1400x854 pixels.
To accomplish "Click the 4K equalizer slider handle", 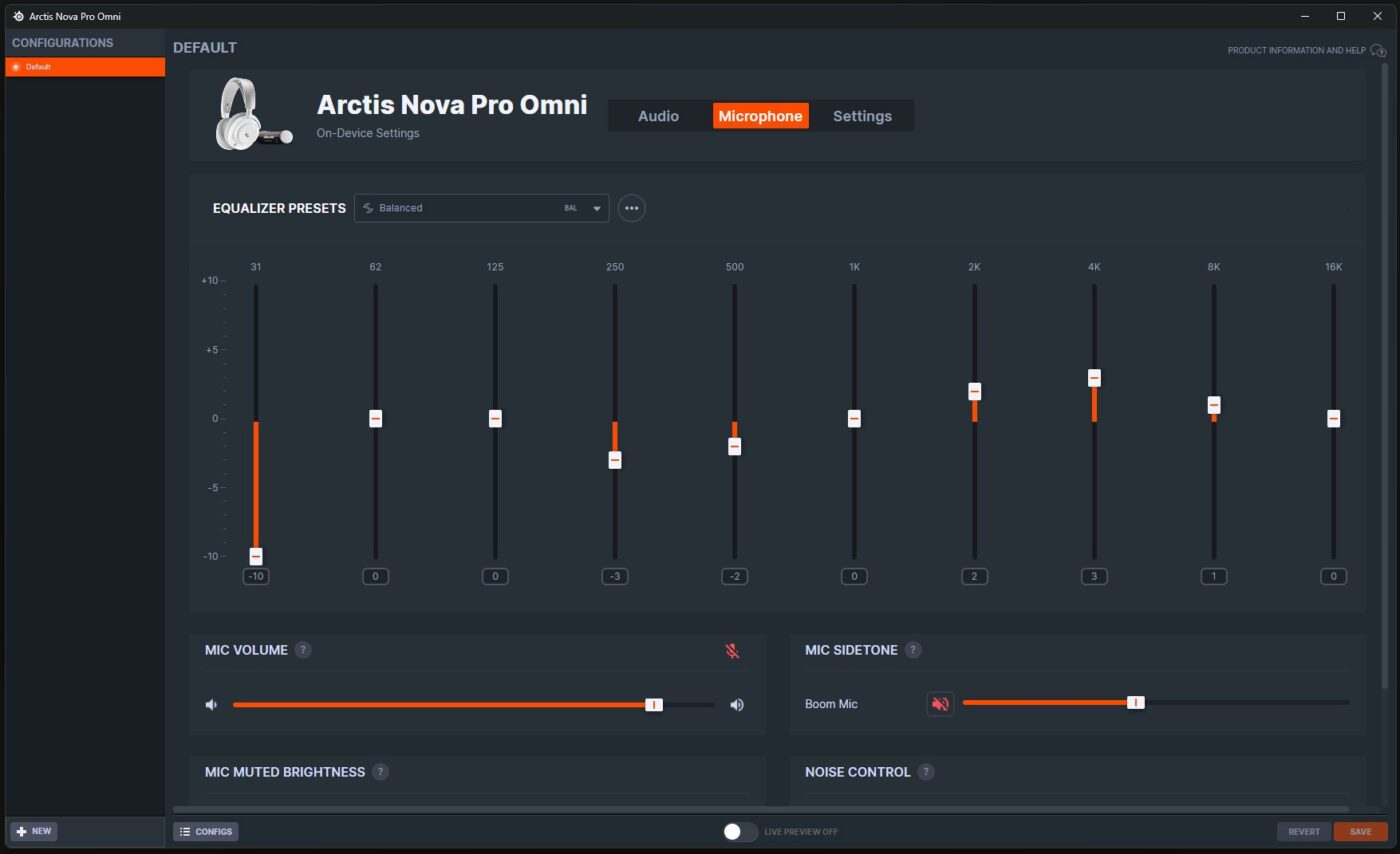I will tap(1094, 378).
